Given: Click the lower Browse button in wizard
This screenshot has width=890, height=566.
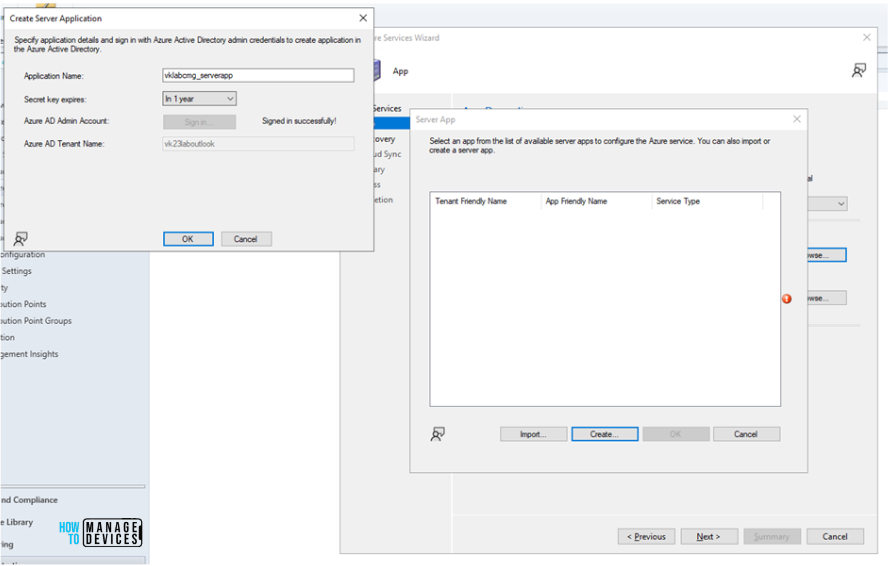Looking at the screenshot, I should 826,298.
